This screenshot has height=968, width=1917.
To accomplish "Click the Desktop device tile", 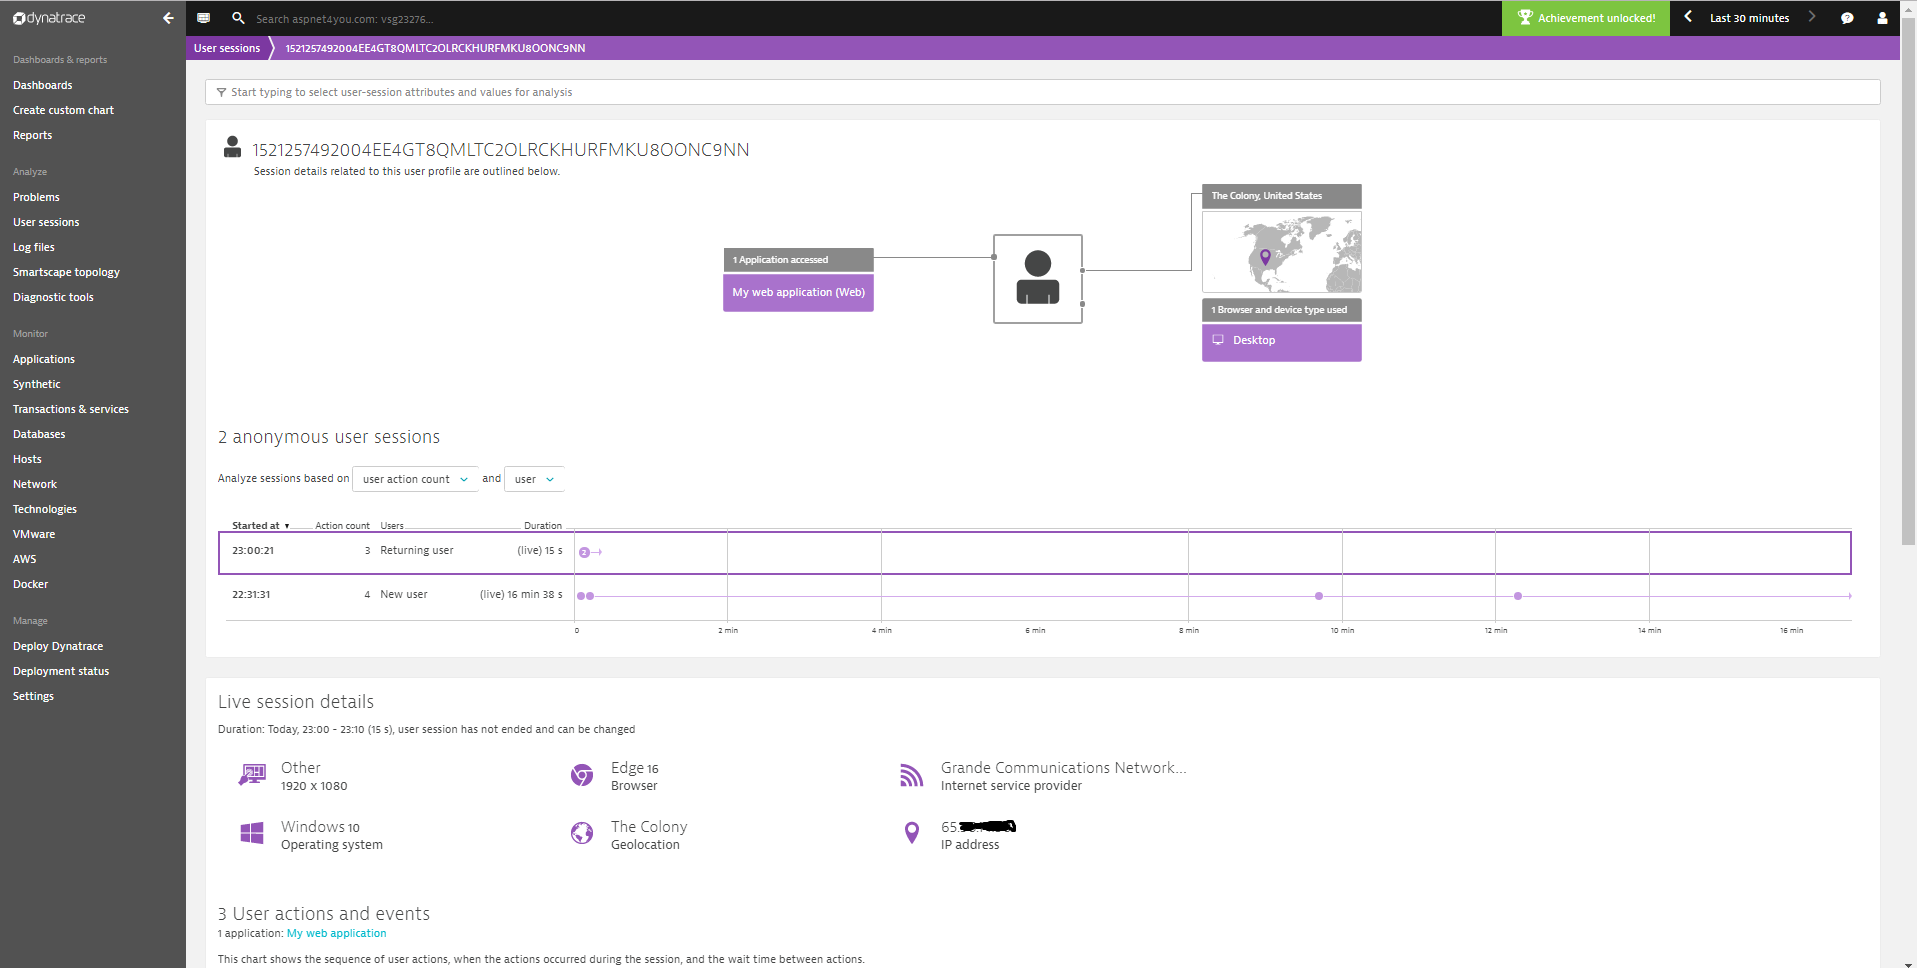I will pos(1281,341).
